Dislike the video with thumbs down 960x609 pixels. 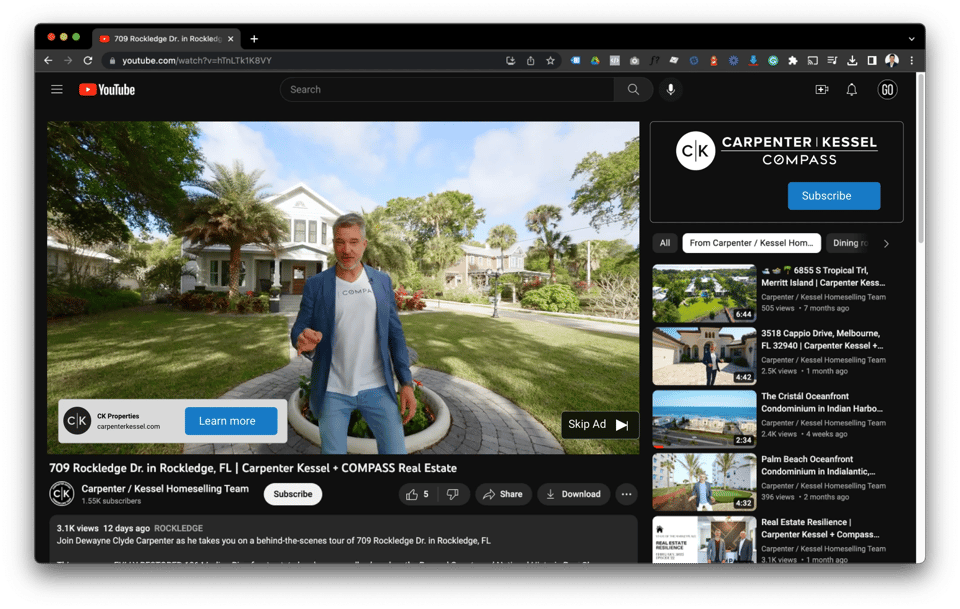click(453, 494)
